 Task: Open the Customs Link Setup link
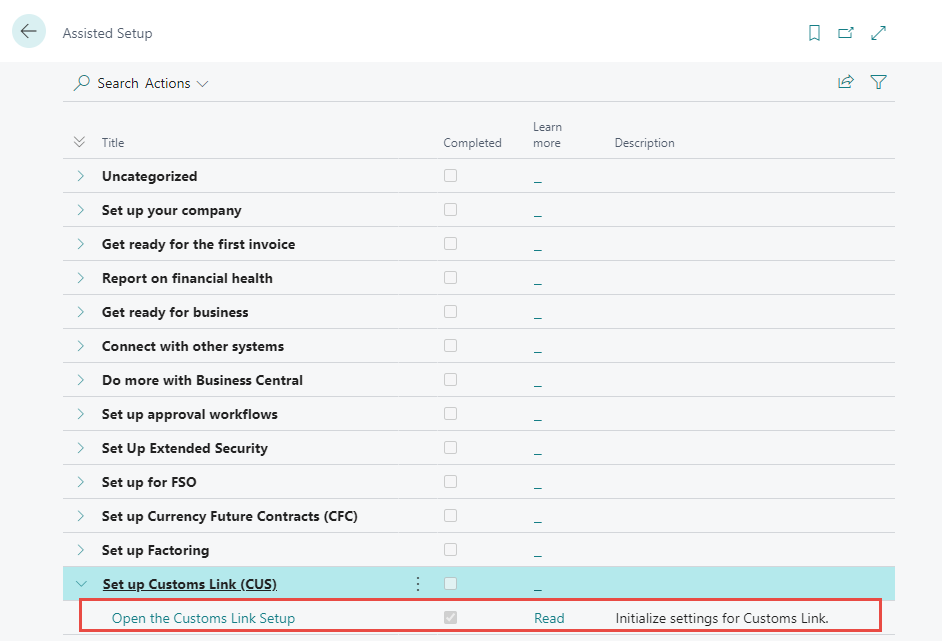(203, 618)
